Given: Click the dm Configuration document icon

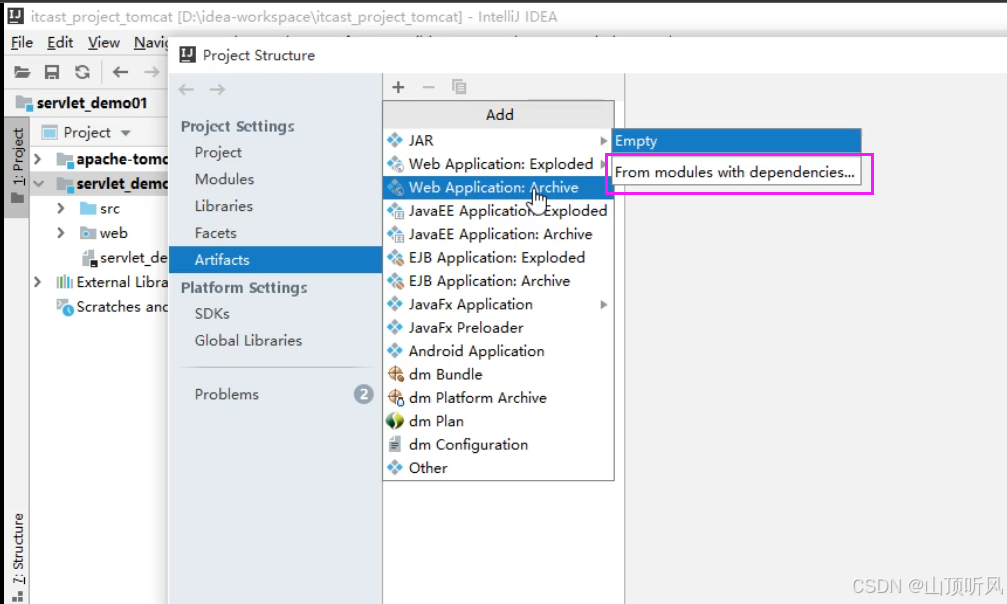Looking at the screenshot, I should (x=395, y=444).
